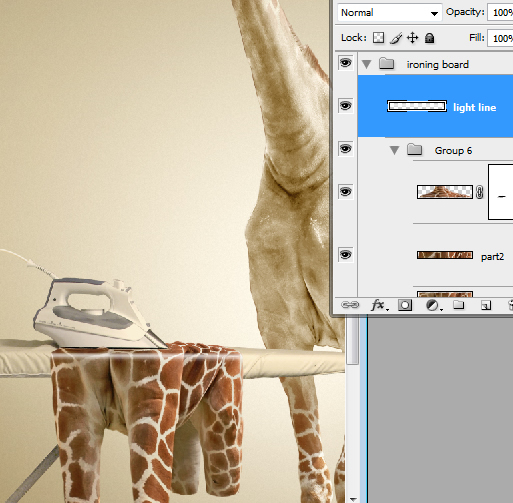Click the Opacity value field

500,13
